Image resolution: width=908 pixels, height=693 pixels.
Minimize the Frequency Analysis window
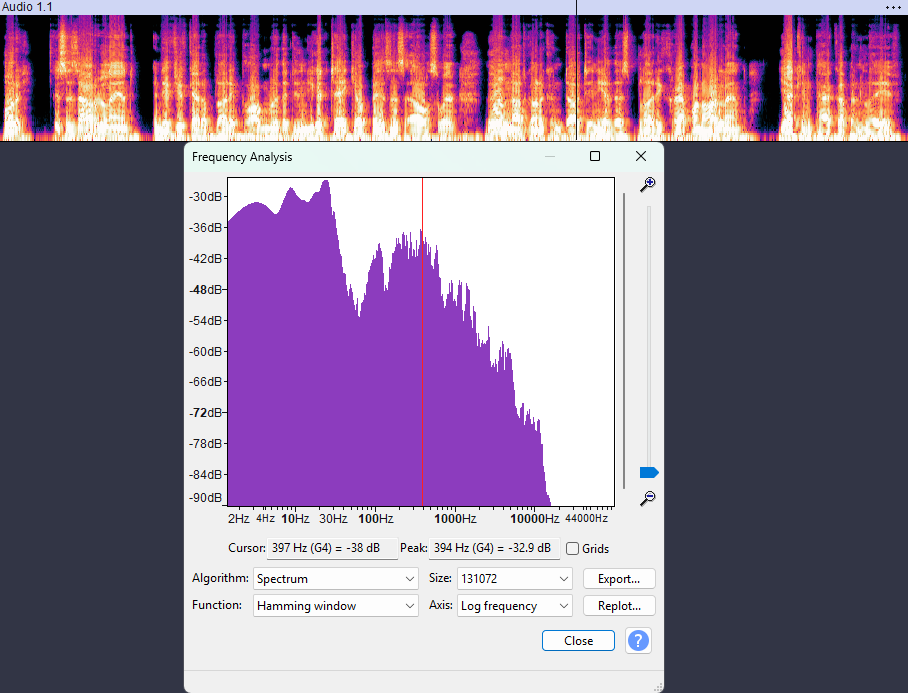[550, 157]
